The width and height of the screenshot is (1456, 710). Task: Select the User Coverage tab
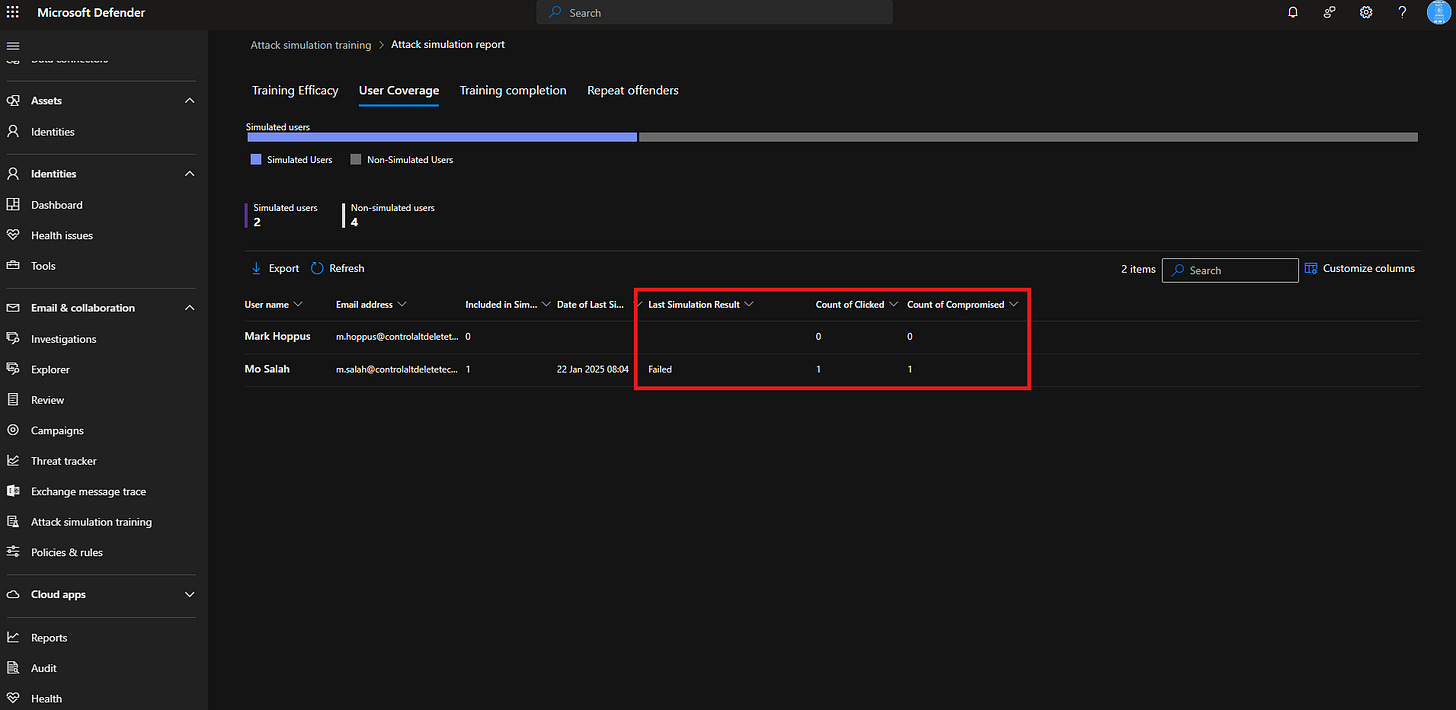399,90
